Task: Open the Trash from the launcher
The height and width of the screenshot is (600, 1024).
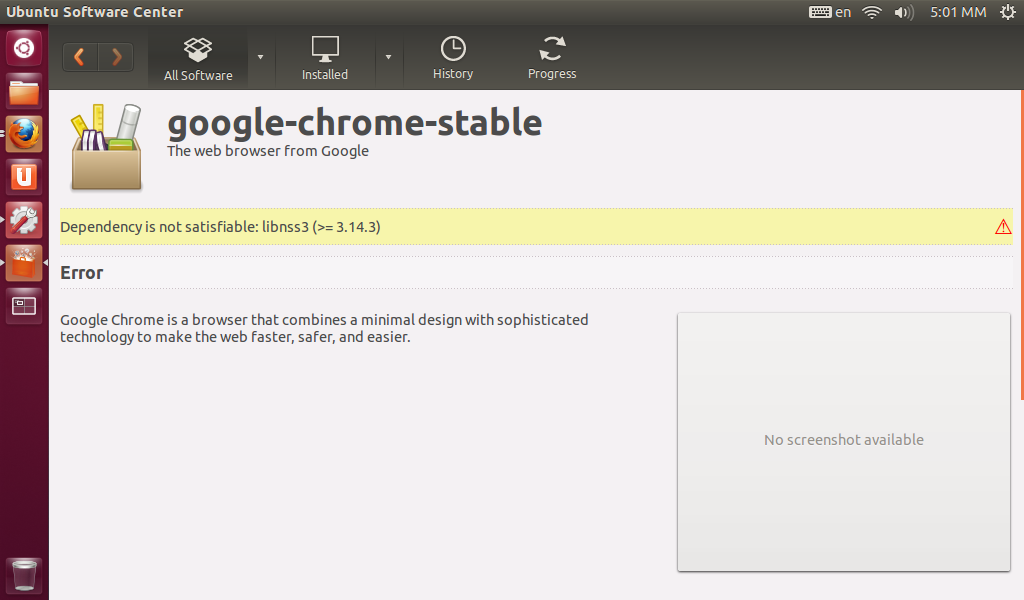Action: pos(24,575)
